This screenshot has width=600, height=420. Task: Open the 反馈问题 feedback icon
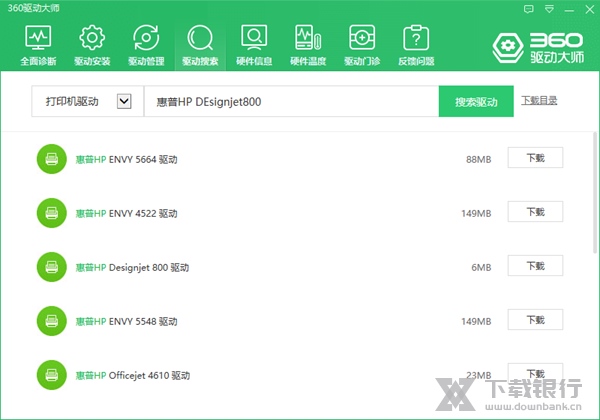[x=415, y=46]
